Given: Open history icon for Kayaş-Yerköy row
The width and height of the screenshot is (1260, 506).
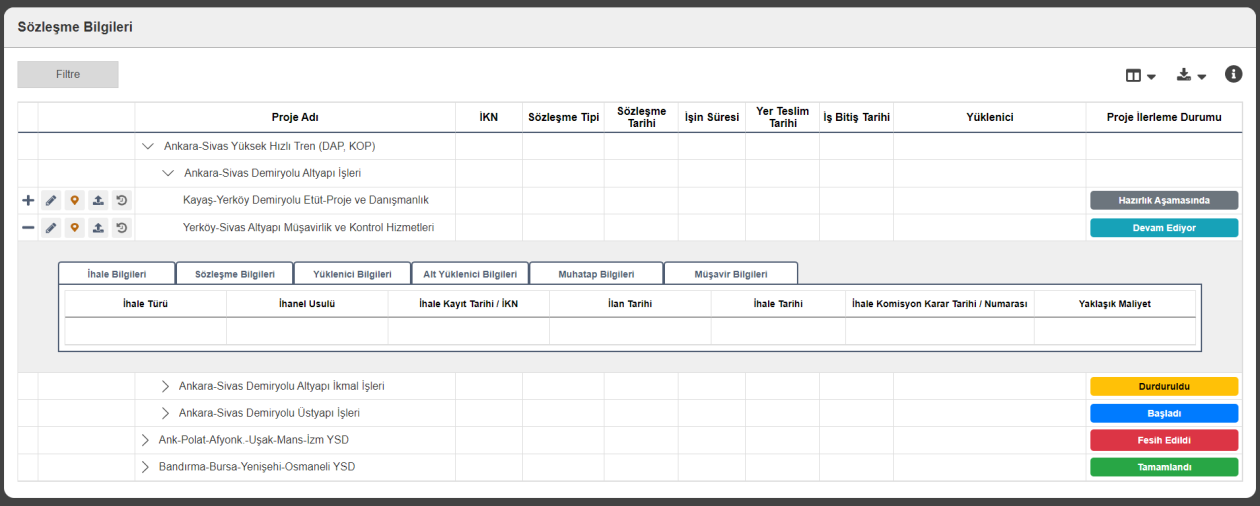Looking at the screenshot, I should pyautogui.click(x=121, y=201).
